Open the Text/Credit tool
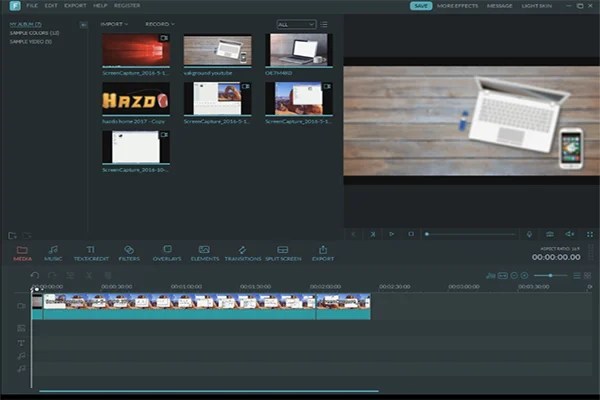The height and width of the screenshot is (400, 600). click(x=91, y=253)
